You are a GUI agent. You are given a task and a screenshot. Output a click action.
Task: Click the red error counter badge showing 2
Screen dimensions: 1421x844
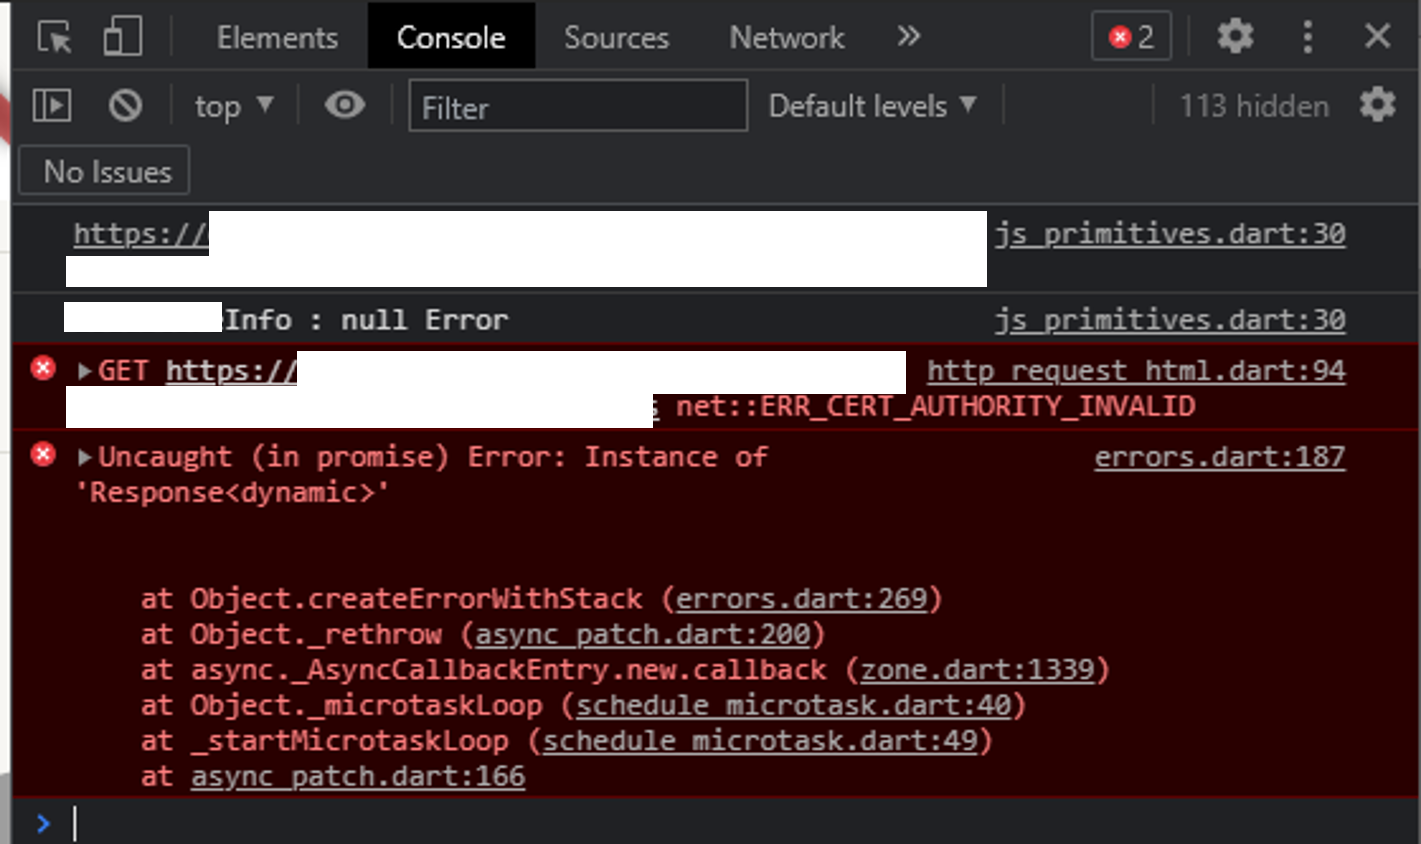[x=1131, y=36]
